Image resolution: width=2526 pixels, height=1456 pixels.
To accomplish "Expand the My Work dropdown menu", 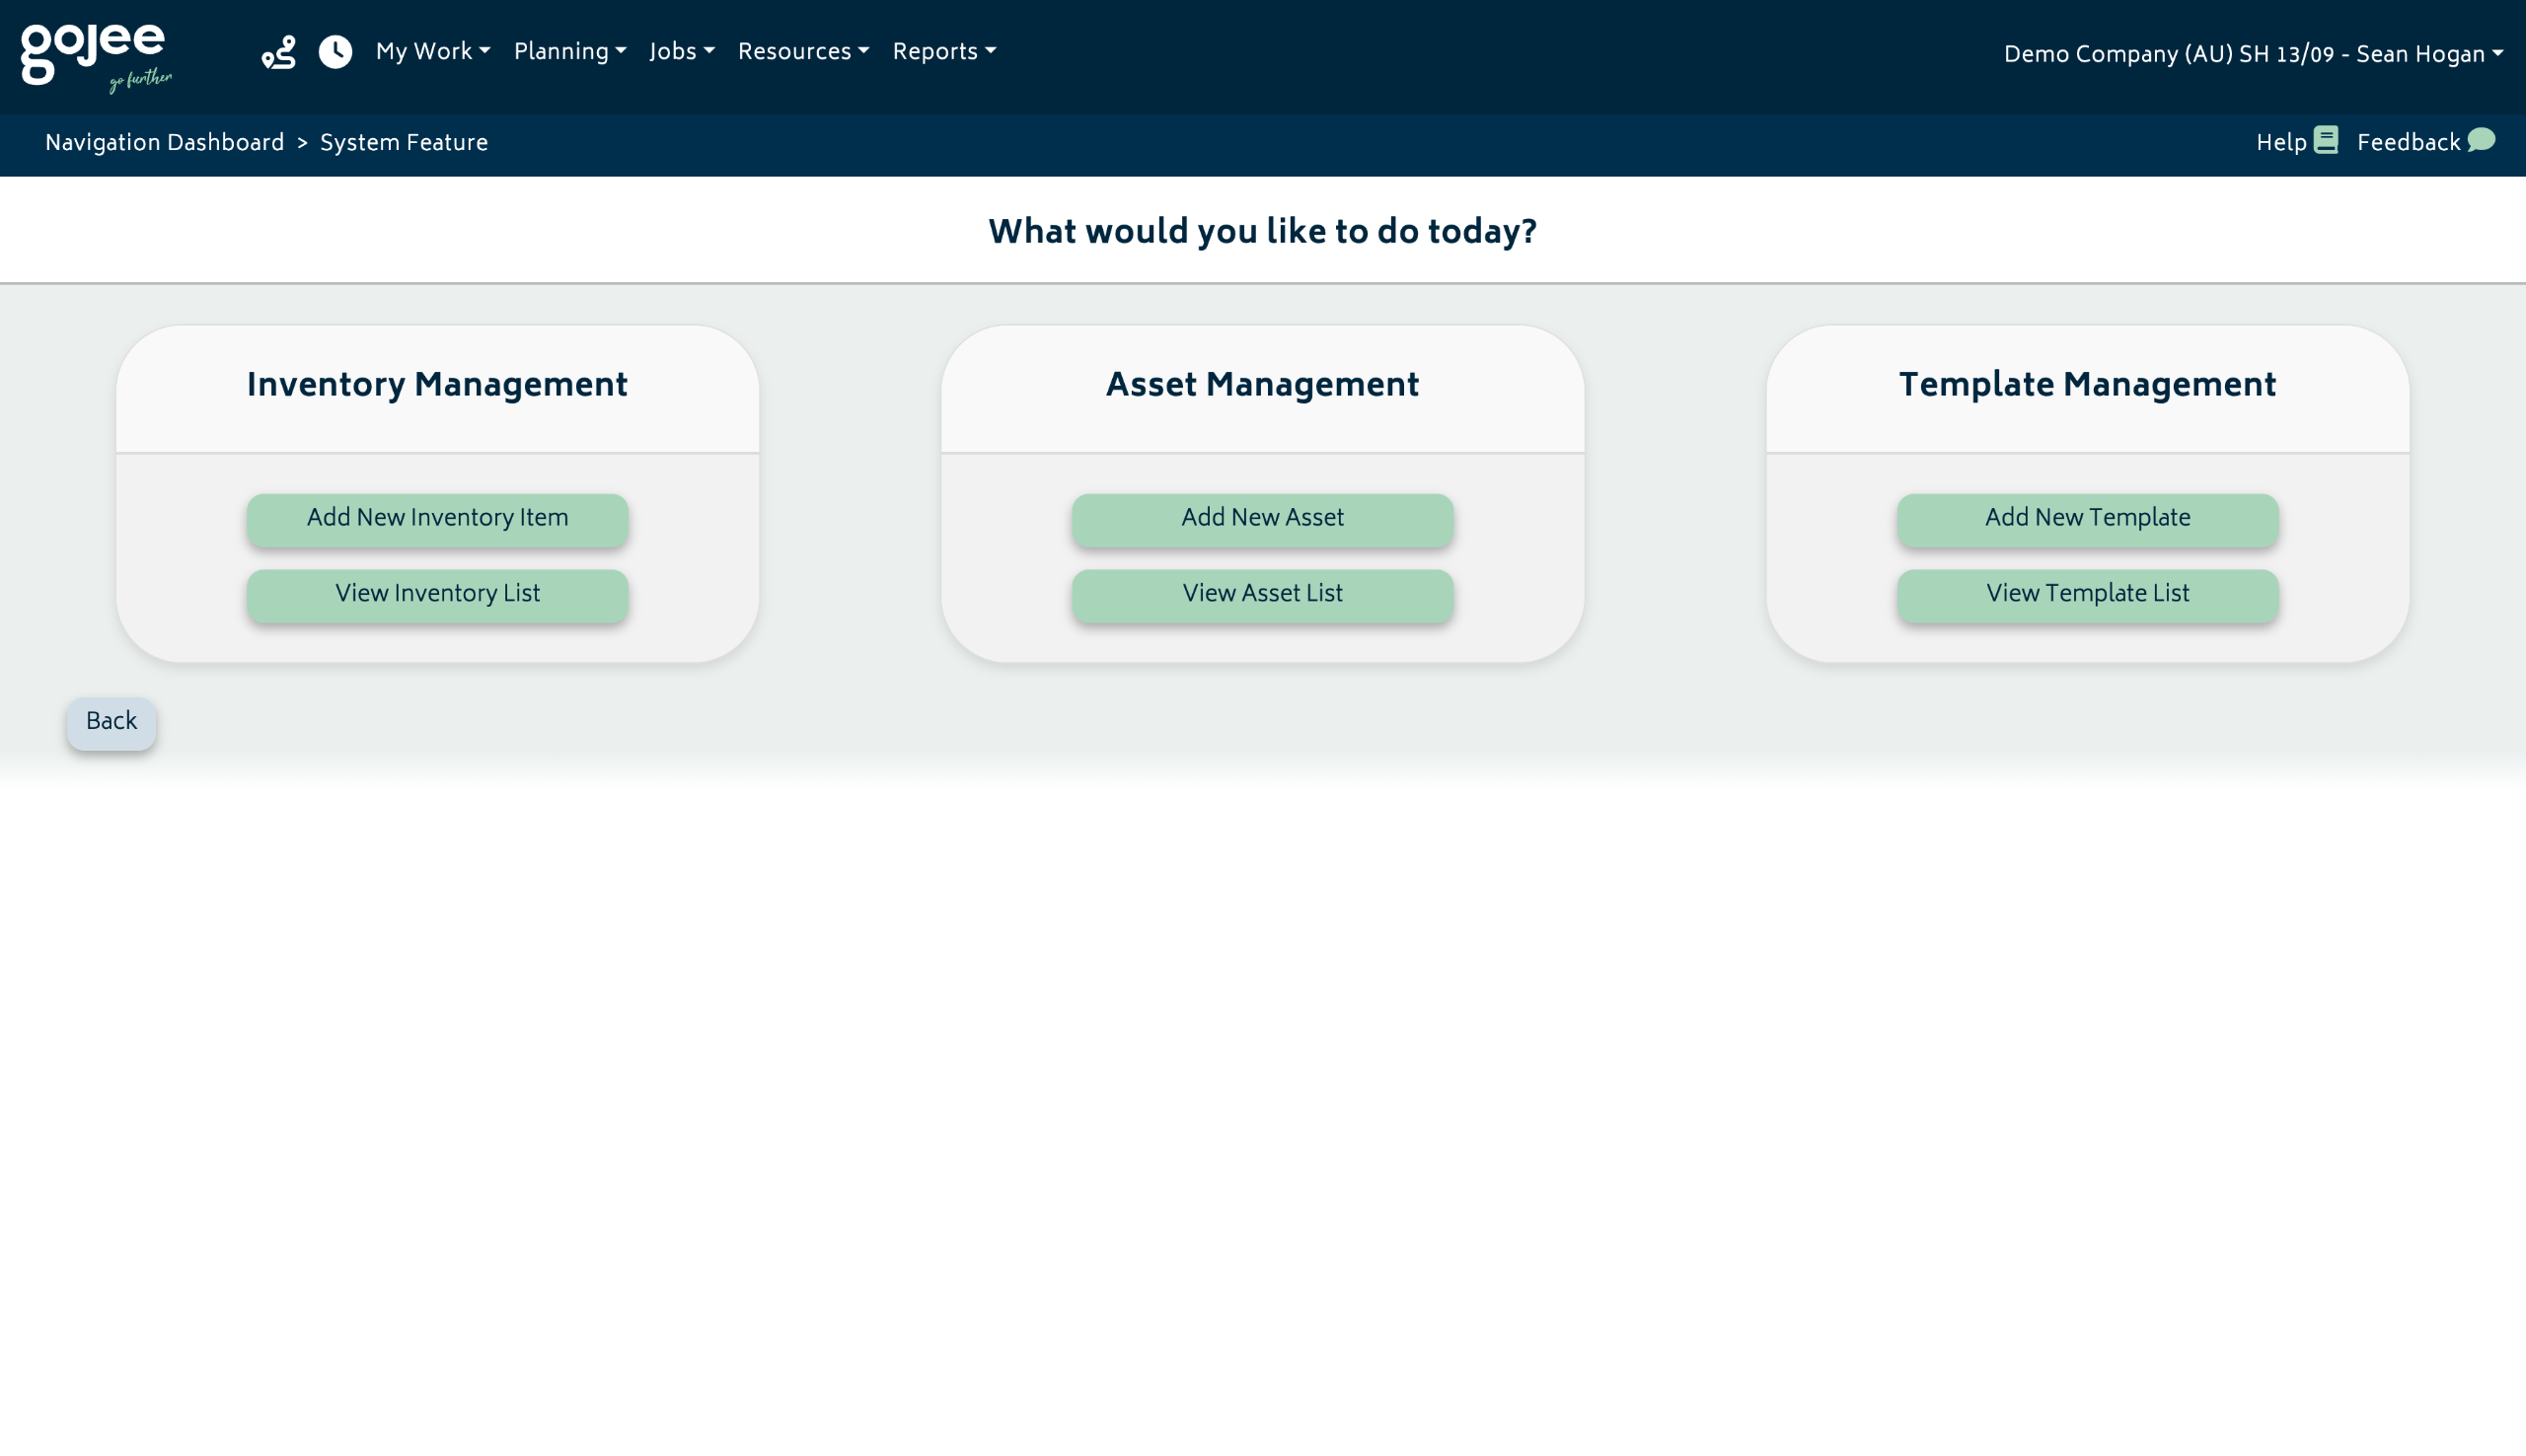I will (x=432, y=52).
